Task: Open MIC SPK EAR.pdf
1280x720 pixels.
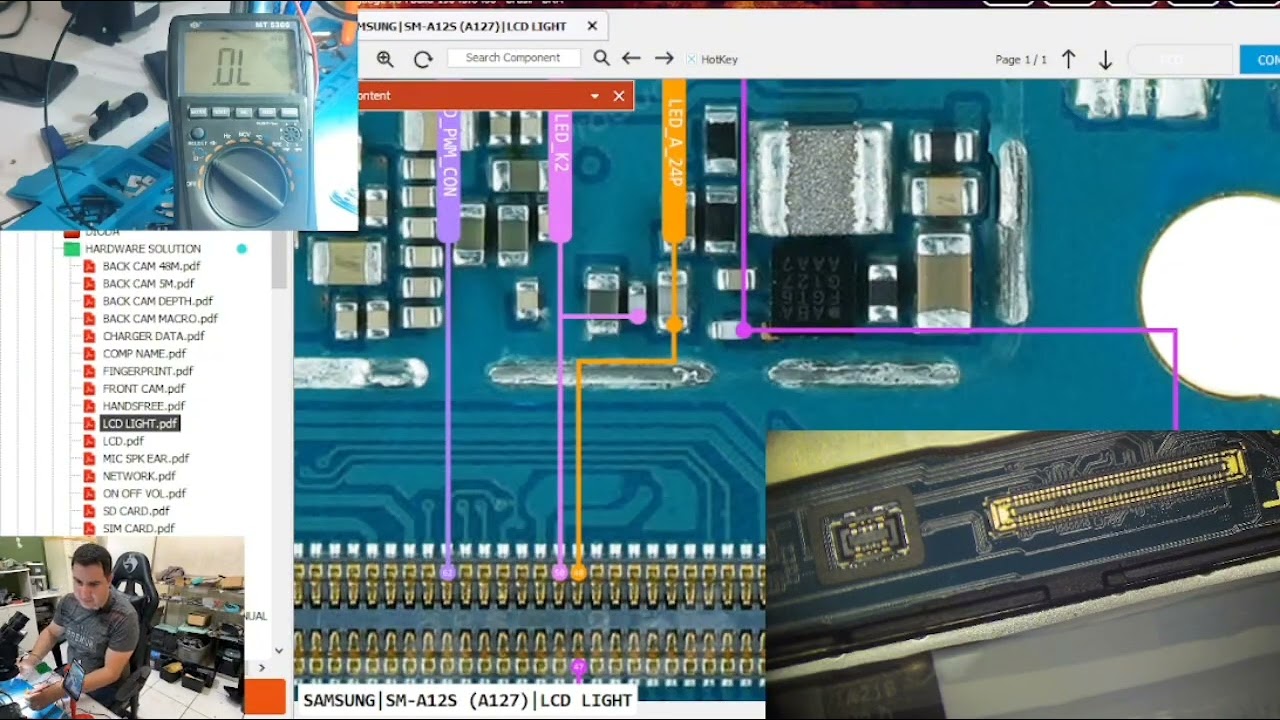Action: 146,458
